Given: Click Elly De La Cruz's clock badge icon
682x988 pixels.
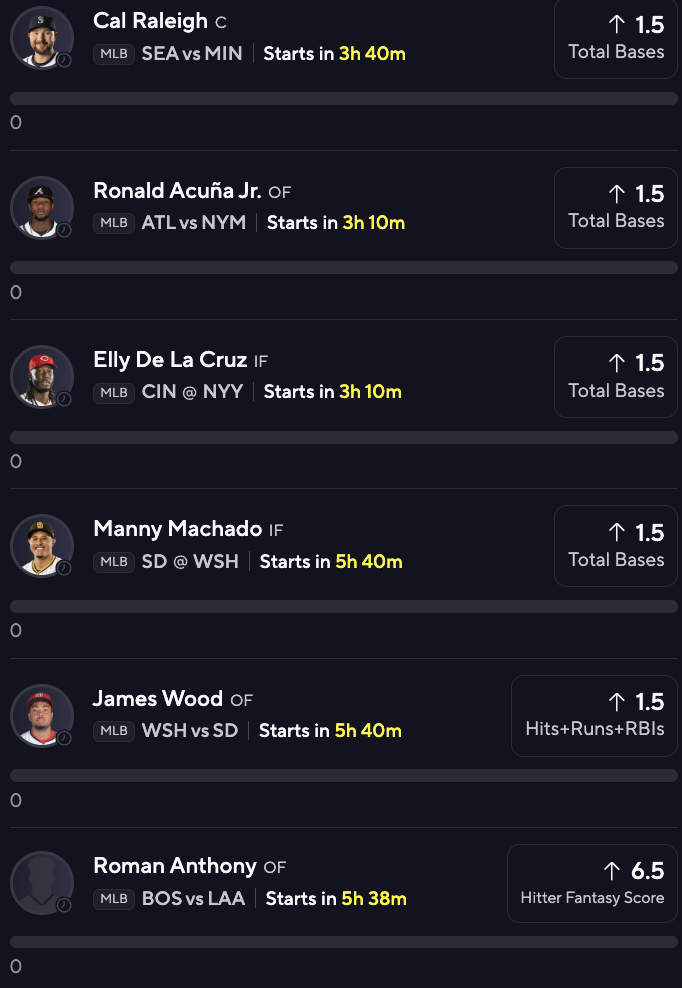Looking at the screenshot, I should pos(64,399).
